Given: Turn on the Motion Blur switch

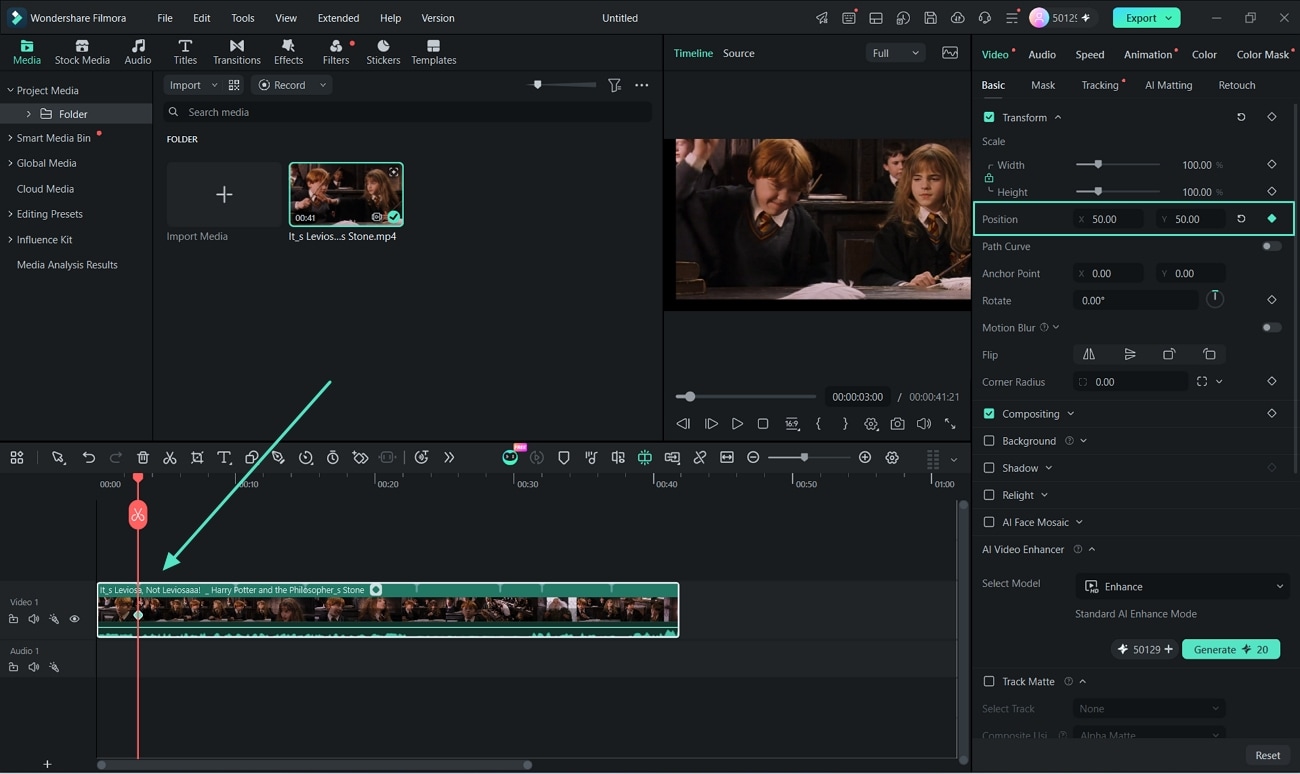Looking at the screenshot, I should click(1271, 327).
